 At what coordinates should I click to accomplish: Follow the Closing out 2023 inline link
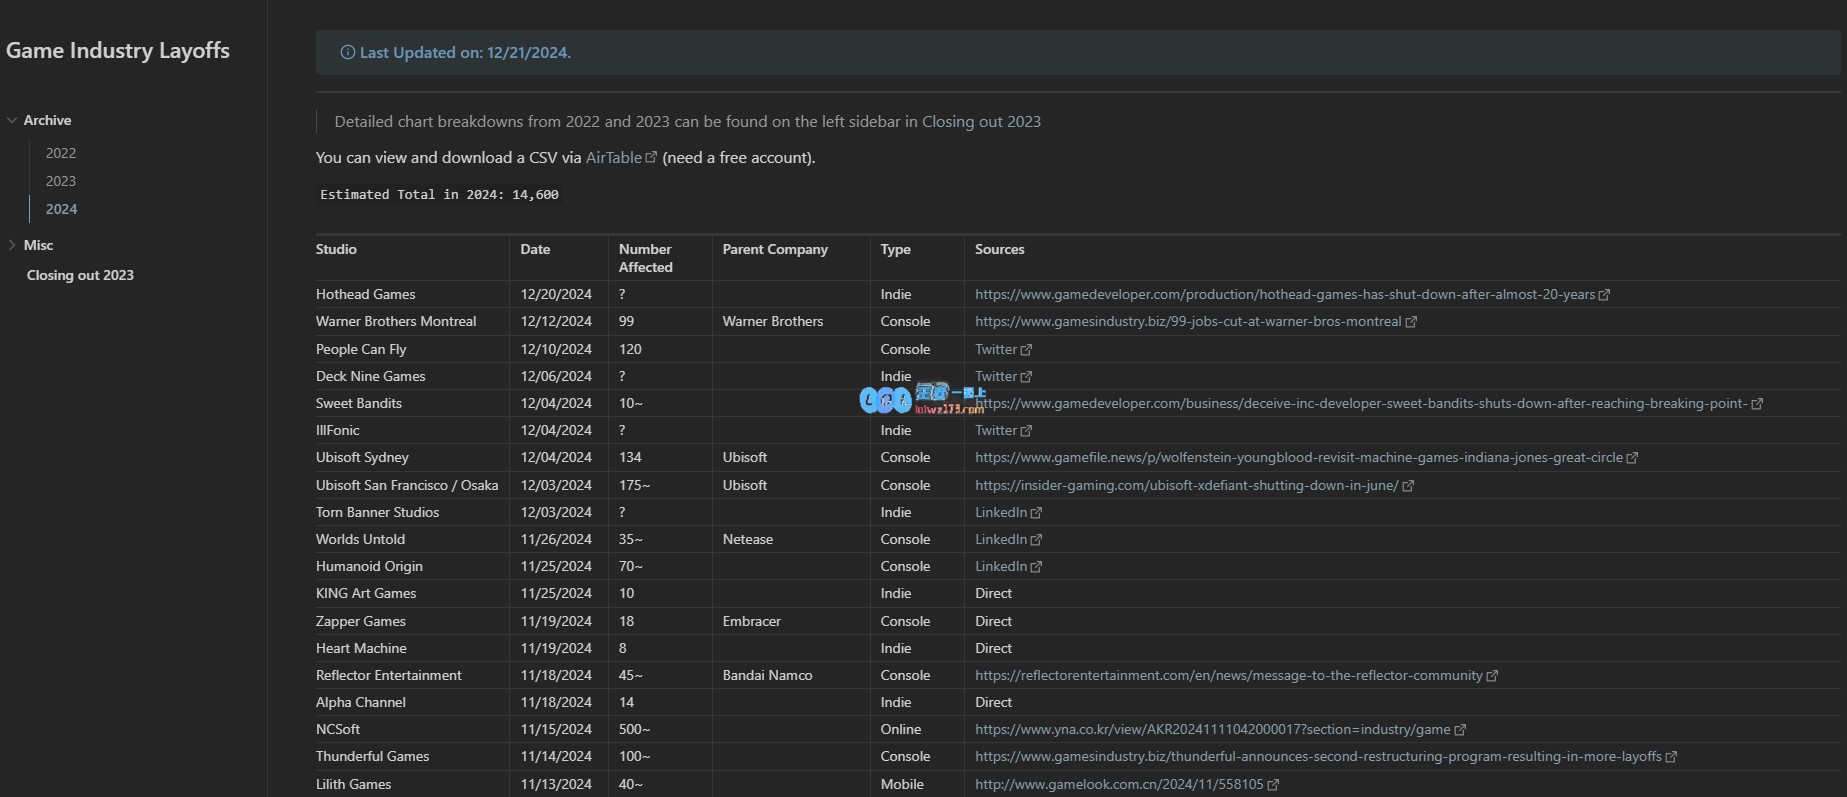tap(981, 121)
